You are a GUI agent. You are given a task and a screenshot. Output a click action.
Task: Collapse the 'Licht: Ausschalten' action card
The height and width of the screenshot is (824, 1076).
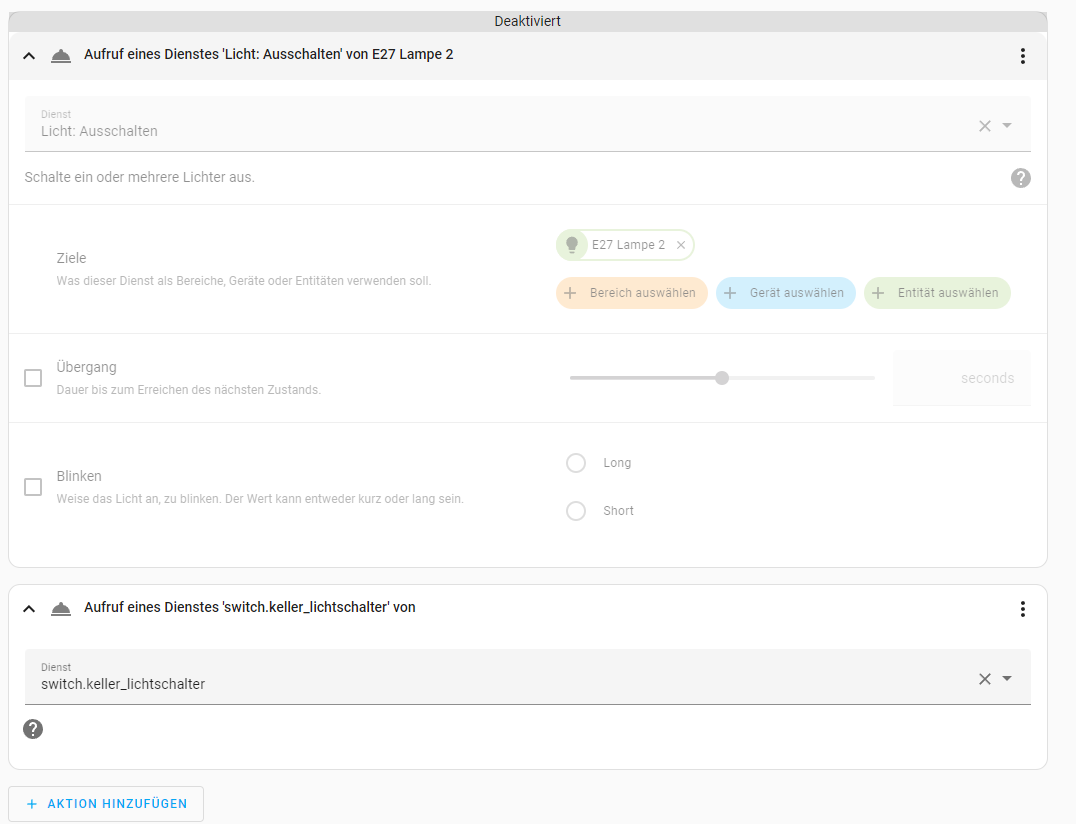click(29, 55)
